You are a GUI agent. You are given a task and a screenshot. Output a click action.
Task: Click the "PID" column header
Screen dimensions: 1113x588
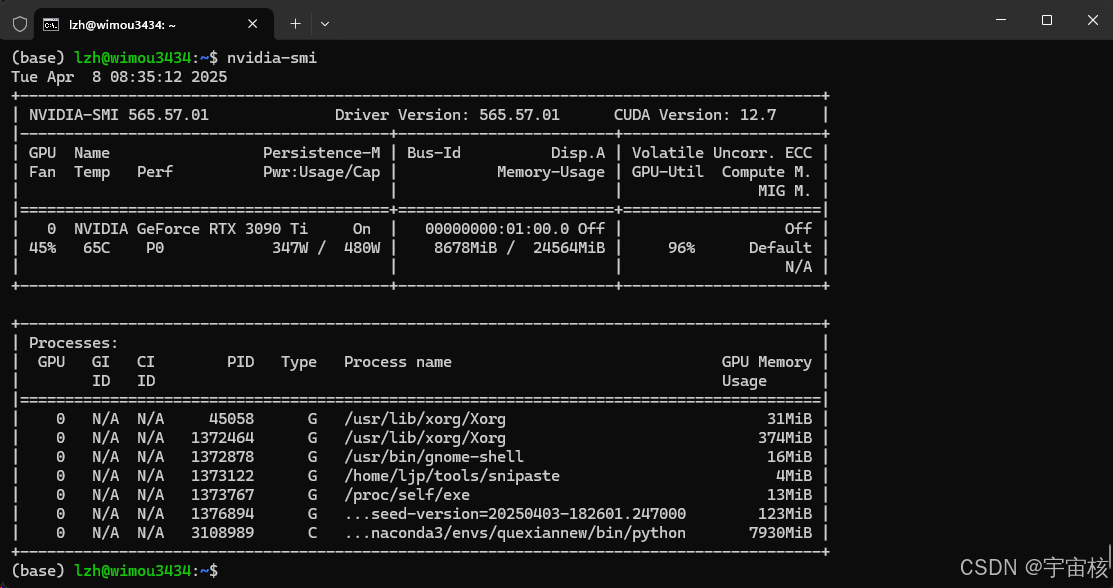coord(241,362)
